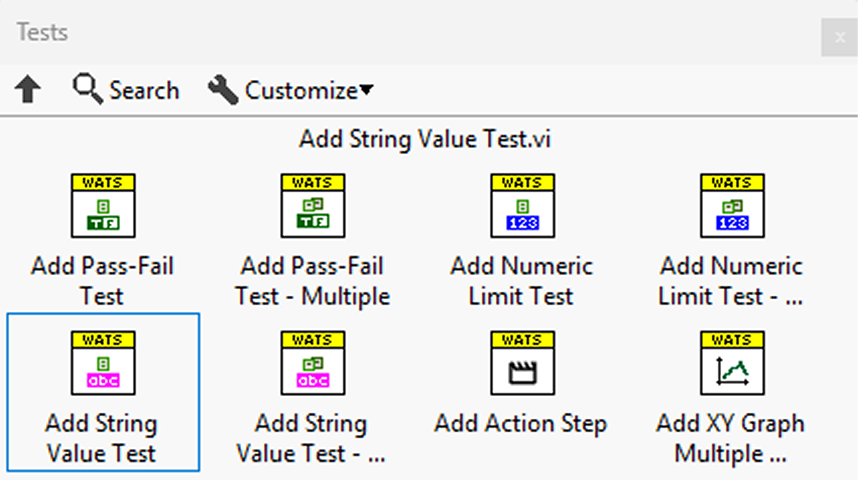Select the Add String Value Test icon
Viewport: 858px width, 480px height.
(x=102, y=361)
